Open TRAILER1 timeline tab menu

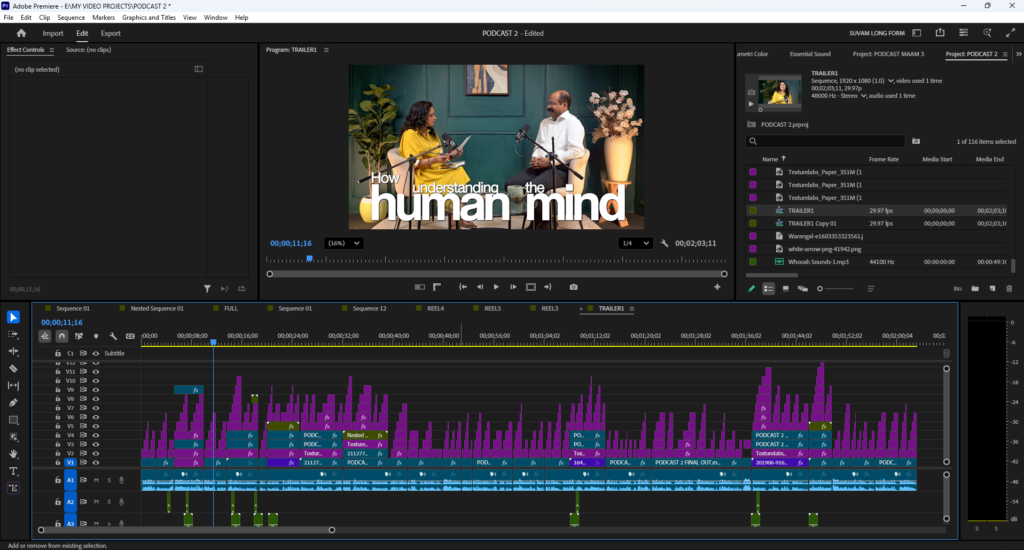(632, 308)
